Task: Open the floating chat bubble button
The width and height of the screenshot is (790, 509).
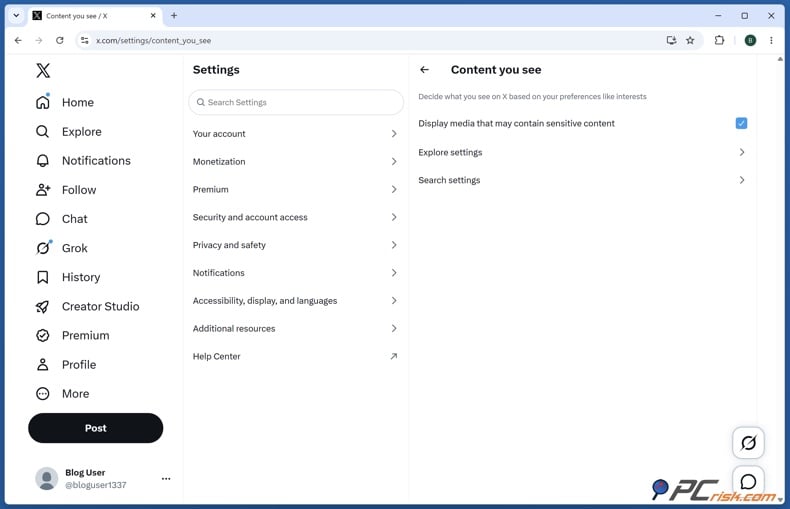Action: click(x=748, y=482)
